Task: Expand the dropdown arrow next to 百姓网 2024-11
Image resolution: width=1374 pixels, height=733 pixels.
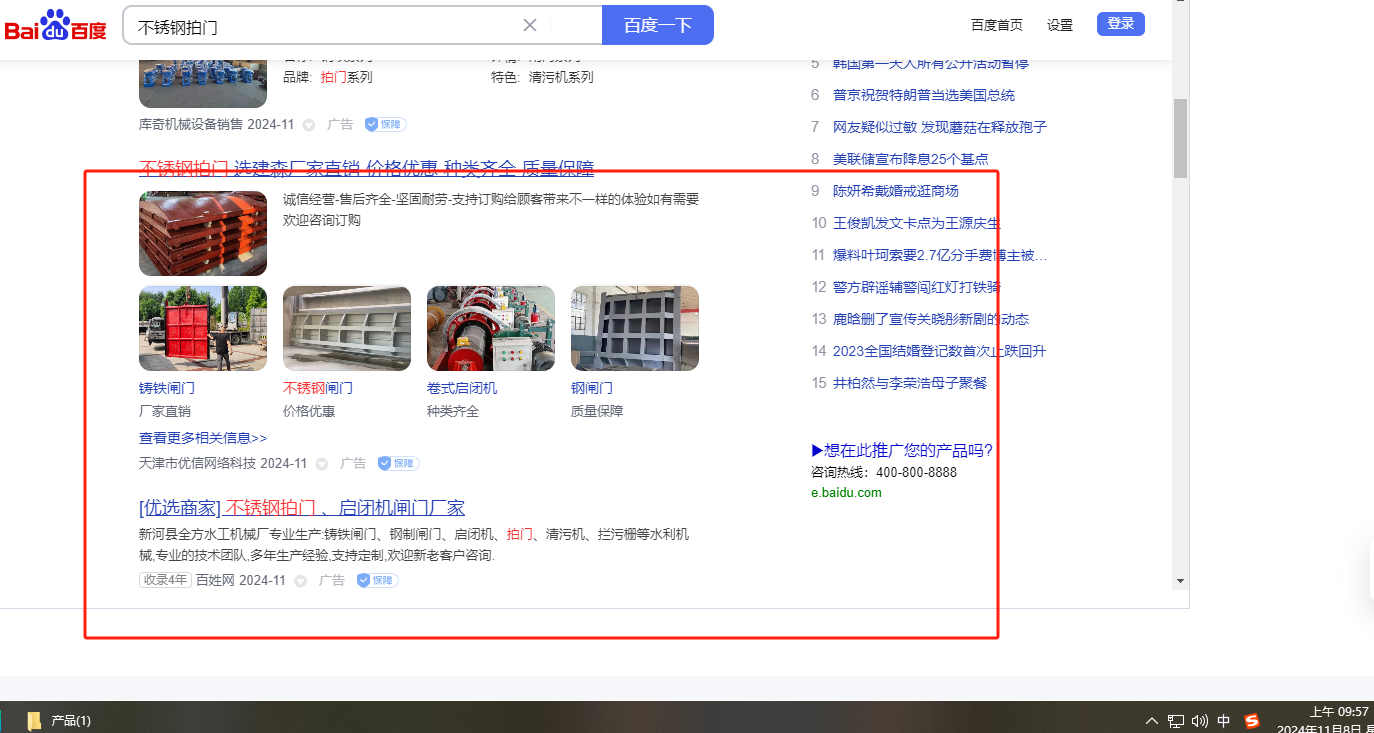Action: [x=301, y=581]
